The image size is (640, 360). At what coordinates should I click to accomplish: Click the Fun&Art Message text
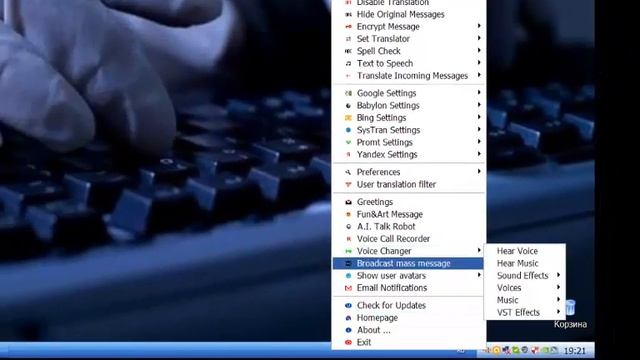click(x=389, y=214)
